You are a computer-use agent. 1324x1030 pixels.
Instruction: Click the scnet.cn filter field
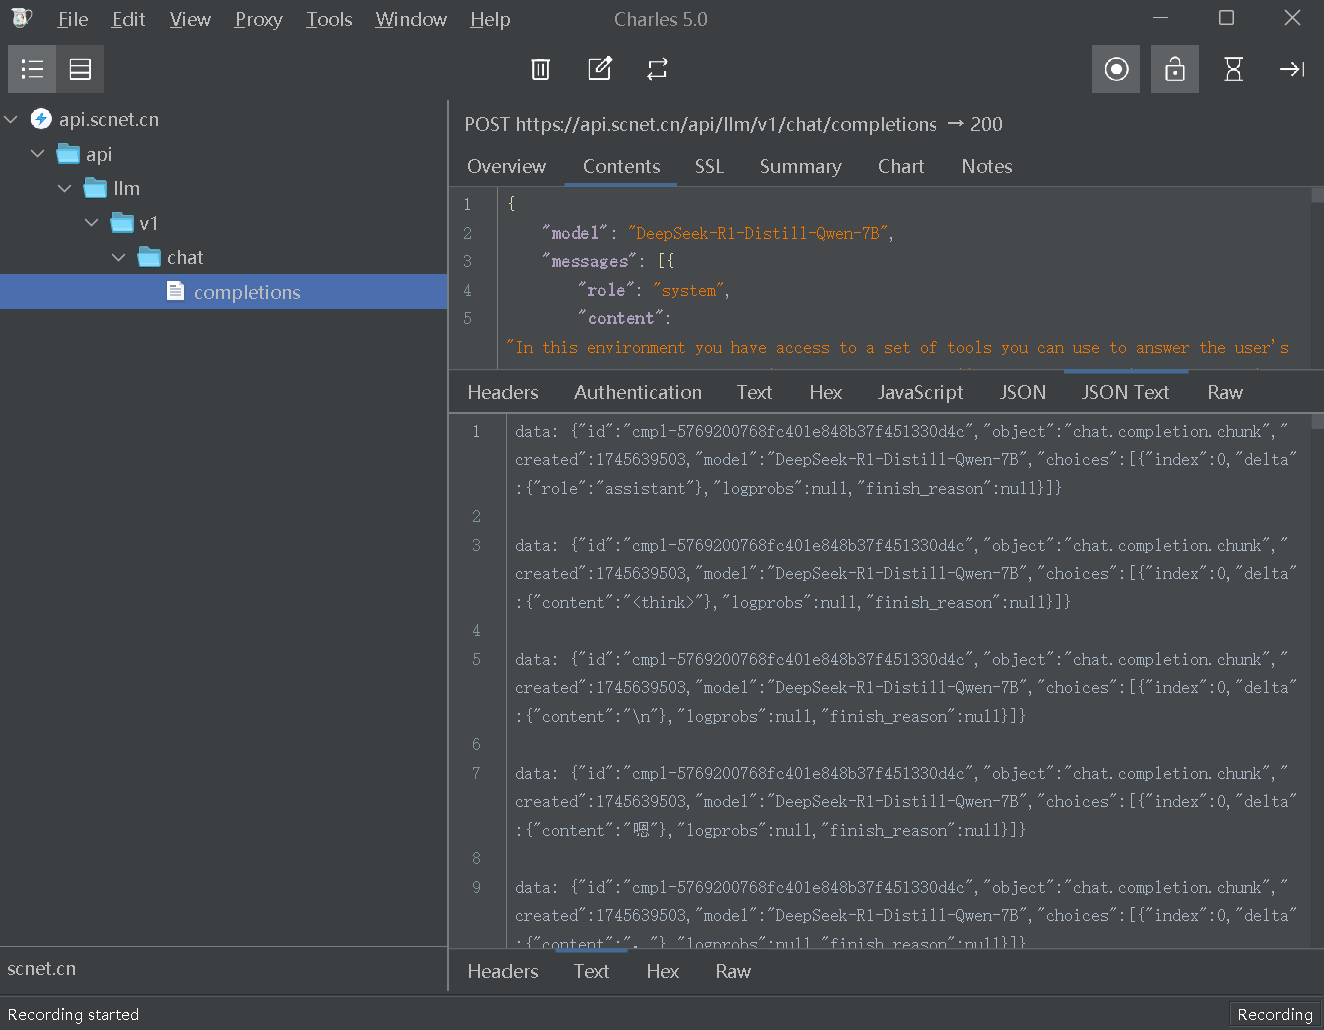tap(223, 969)
